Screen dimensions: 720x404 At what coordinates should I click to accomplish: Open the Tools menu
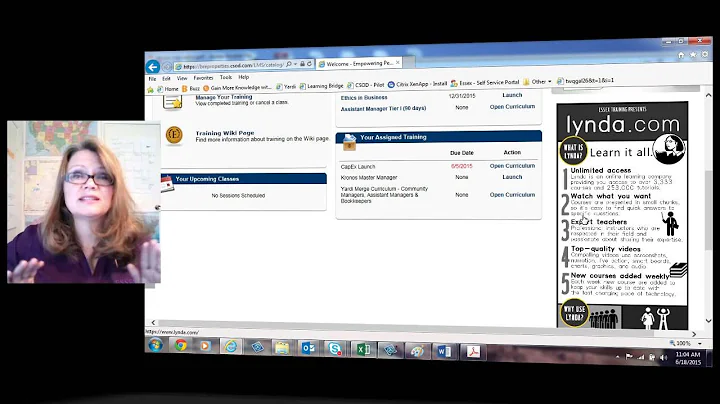(x=226, y=77)
